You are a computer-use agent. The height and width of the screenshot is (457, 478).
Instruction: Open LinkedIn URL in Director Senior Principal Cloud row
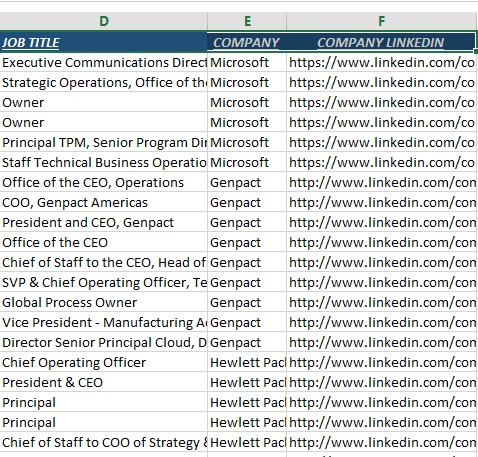[381, 342]
